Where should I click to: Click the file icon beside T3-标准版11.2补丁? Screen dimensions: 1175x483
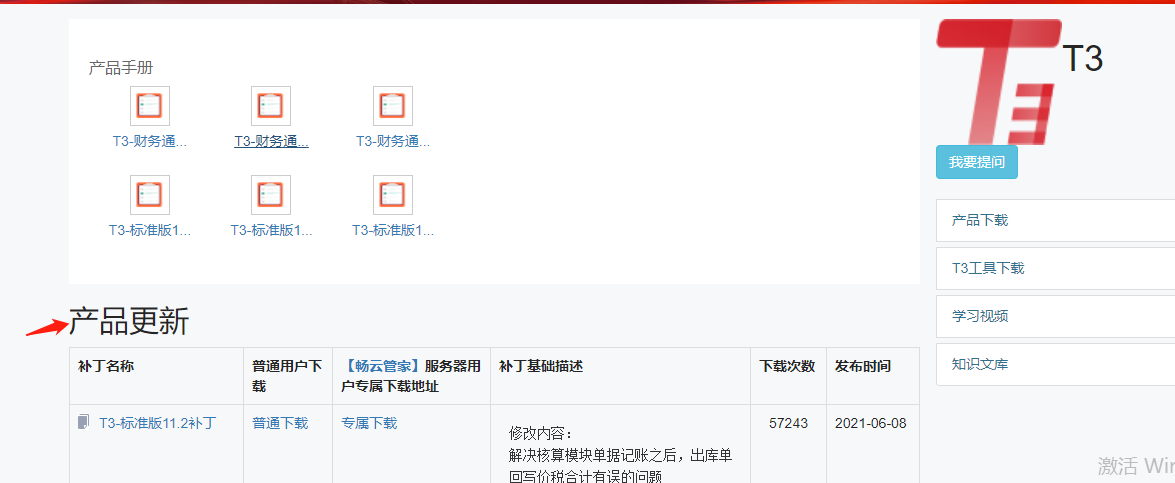(84, 422)
